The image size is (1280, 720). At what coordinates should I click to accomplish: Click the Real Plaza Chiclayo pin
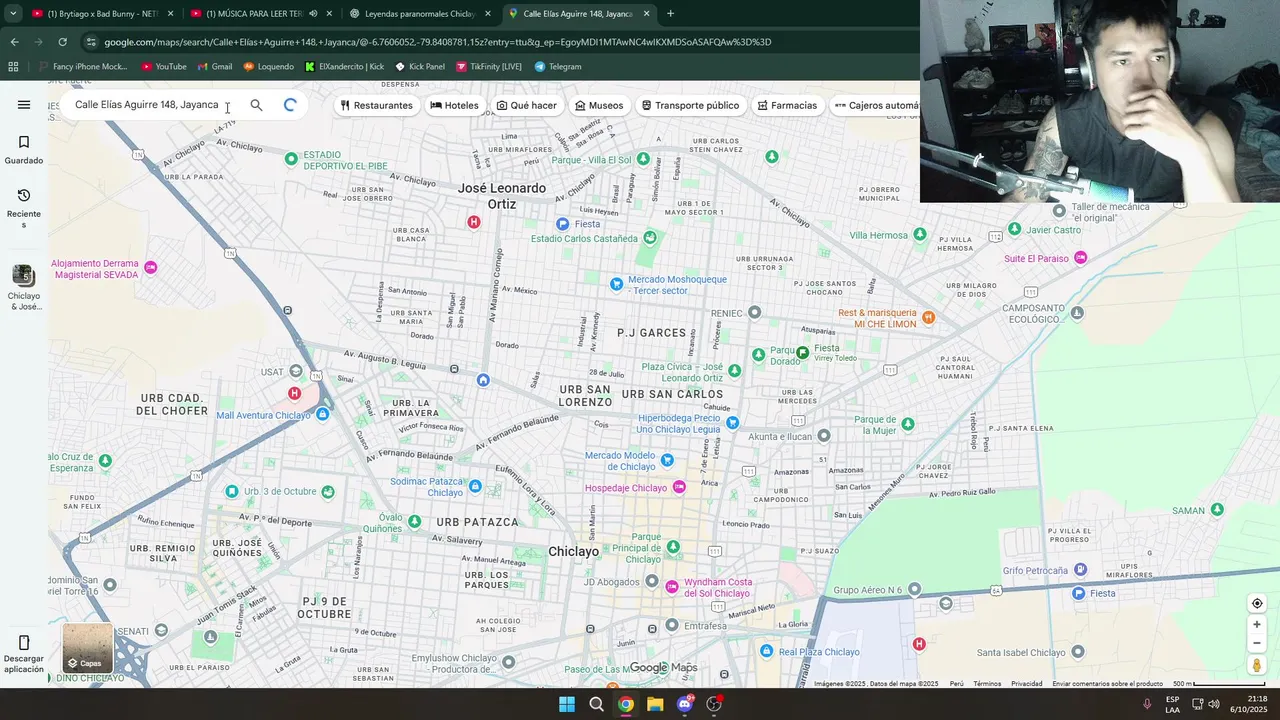767,651
